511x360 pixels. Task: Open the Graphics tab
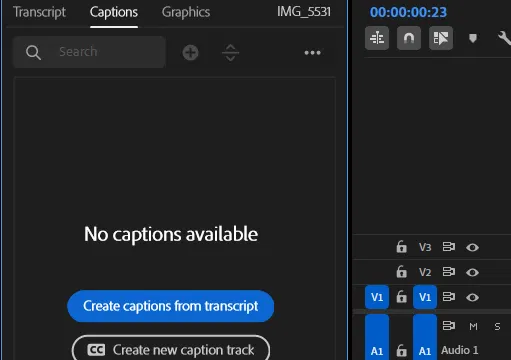186,12
